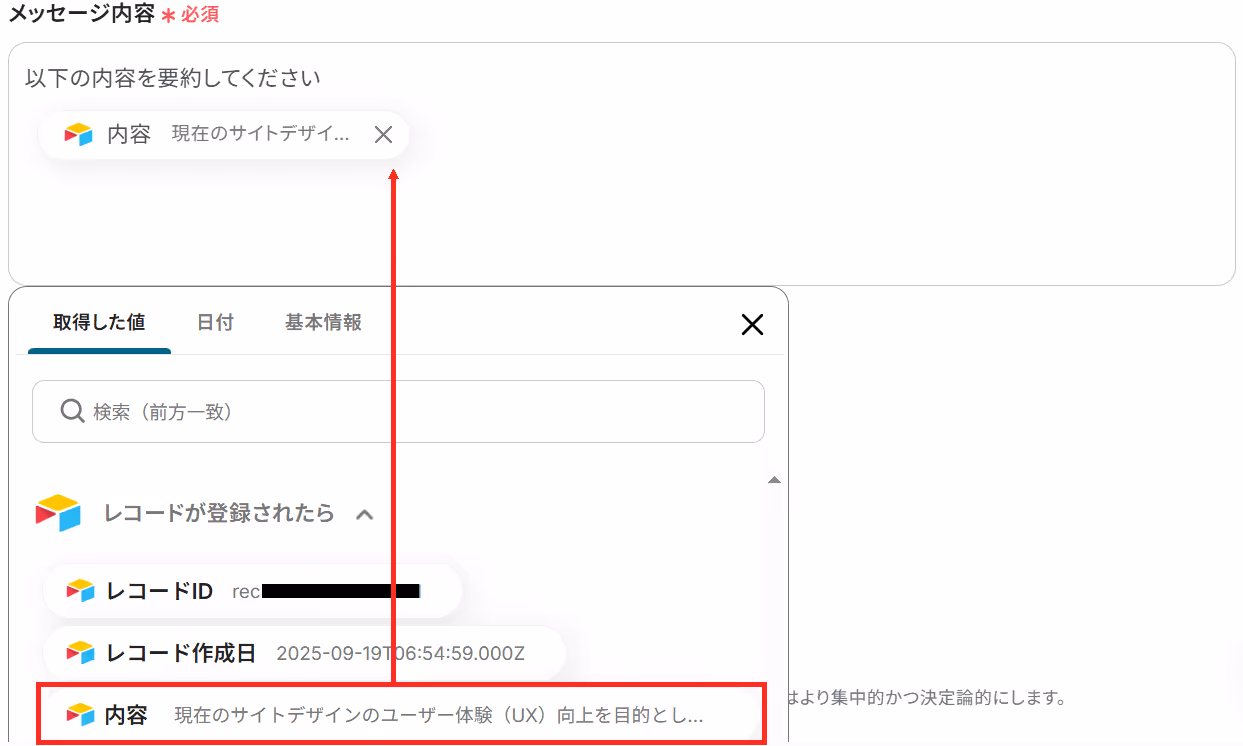Click the Airtable icon on 内容 list item
Image resolution: width=1243 pixels, height=746 pixels.
click(80, 715)
